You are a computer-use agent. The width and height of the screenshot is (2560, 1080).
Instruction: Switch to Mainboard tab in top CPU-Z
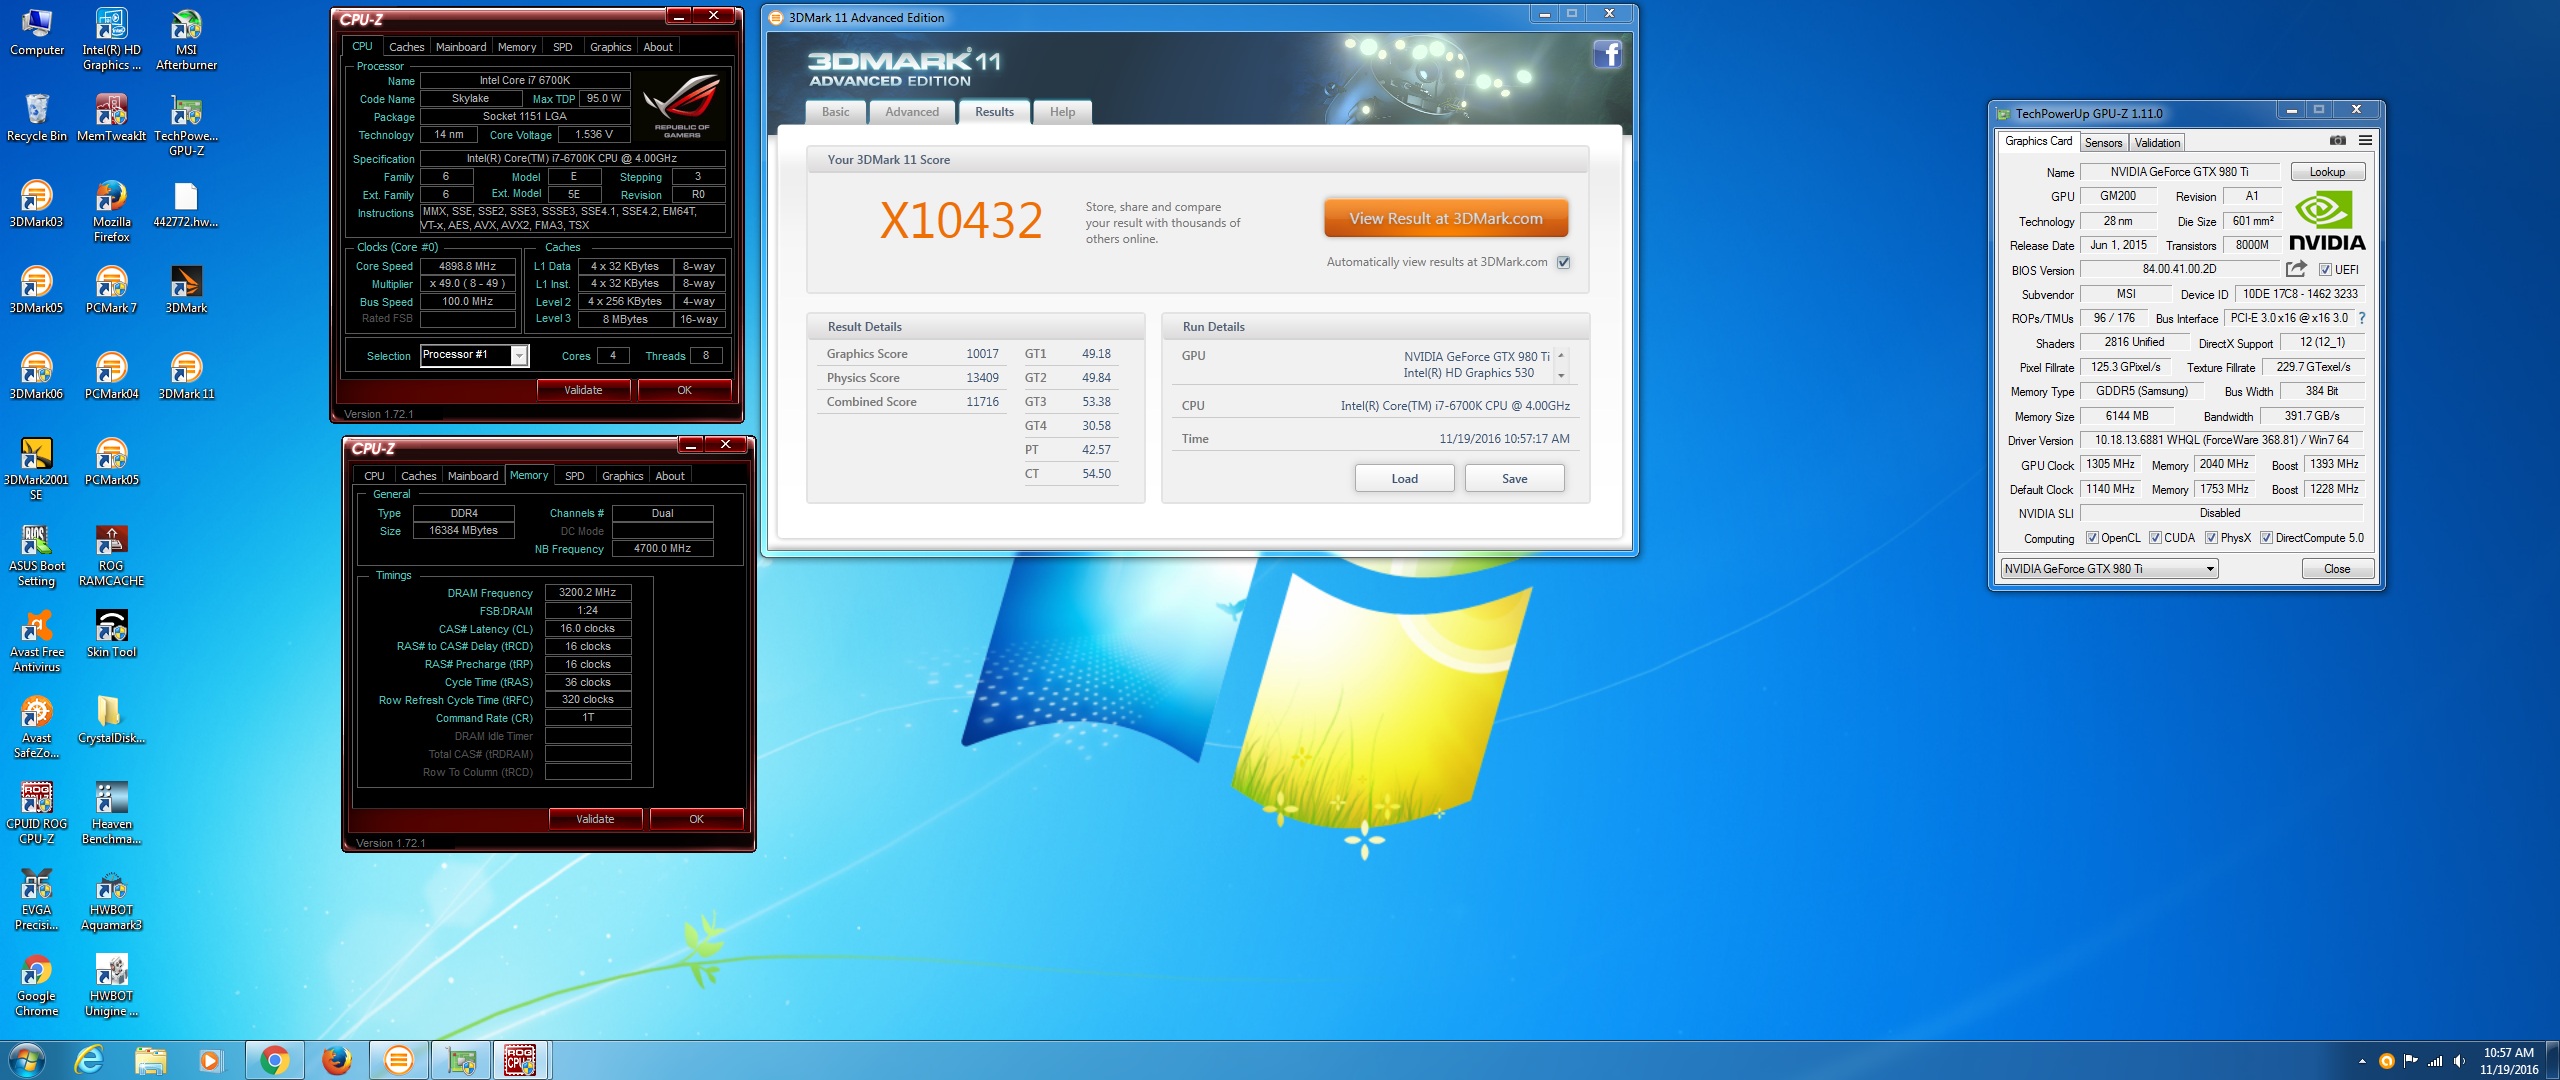[x=461, y=47]
